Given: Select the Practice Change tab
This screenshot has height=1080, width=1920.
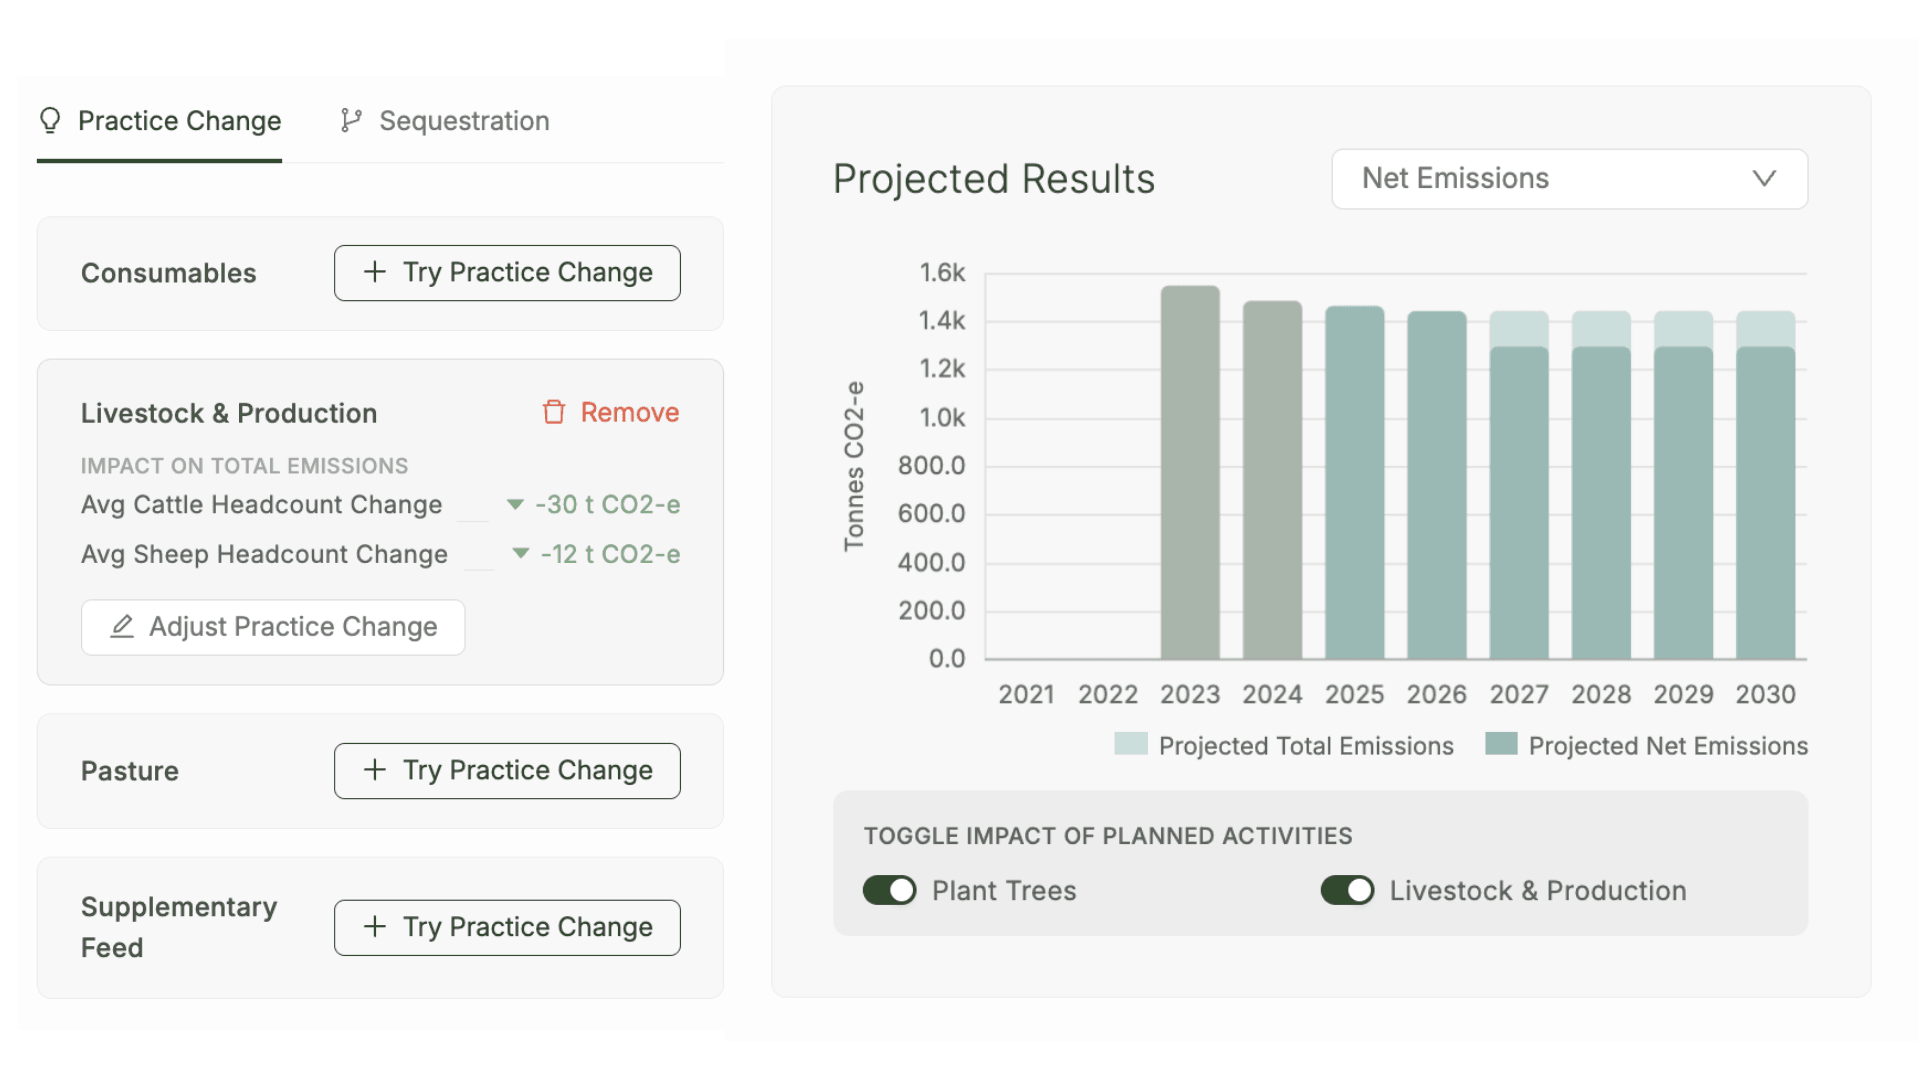Looking at the screenshot, I should click(160, 121).
